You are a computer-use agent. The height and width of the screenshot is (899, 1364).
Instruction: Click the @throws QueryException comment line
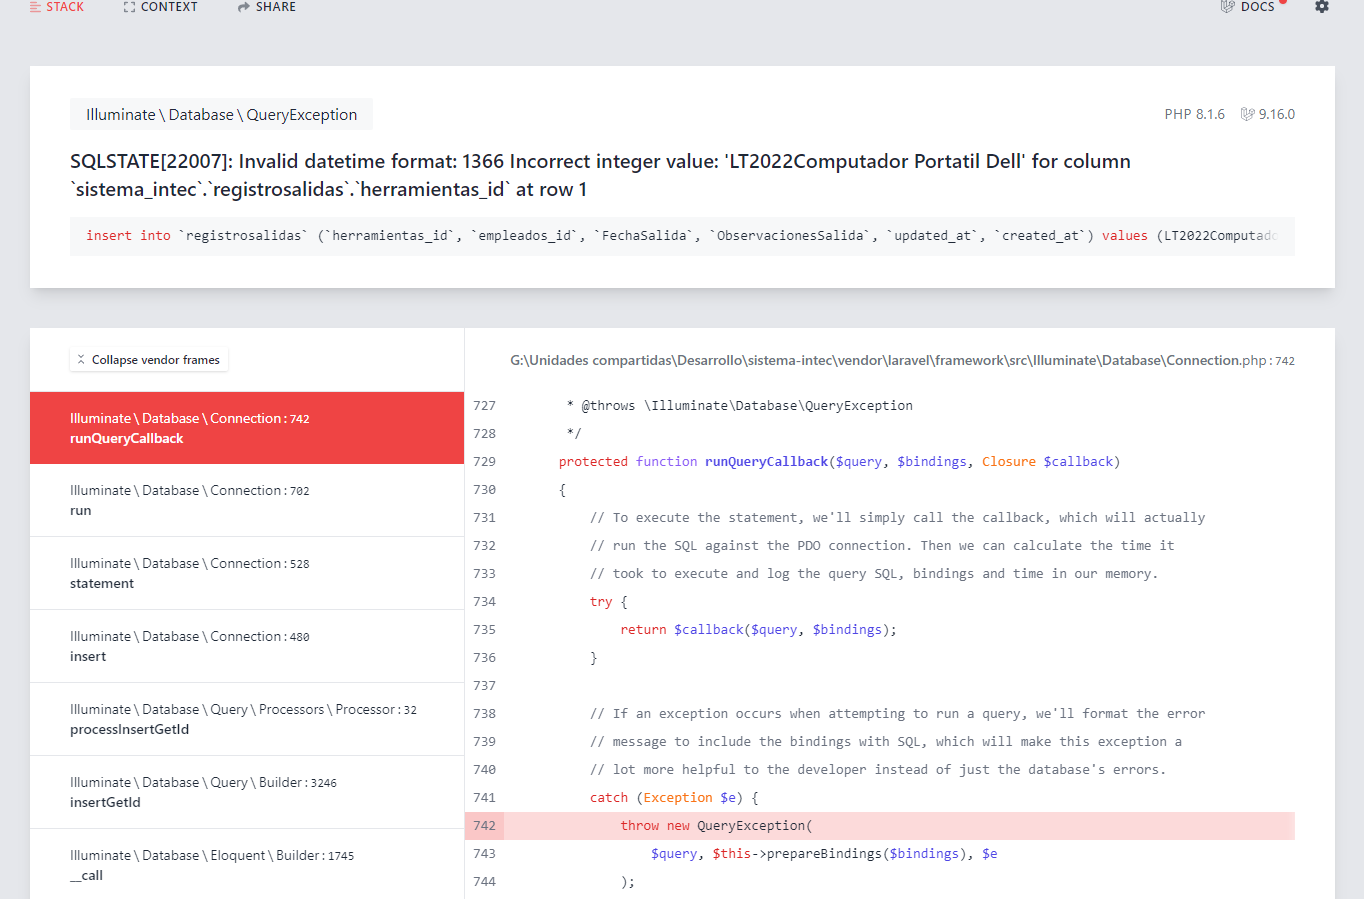[x=739, y=406]
